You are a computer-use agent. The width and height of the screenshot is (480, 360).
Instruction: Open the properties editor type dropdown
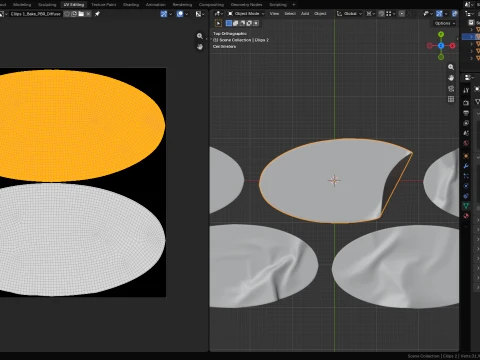[469, 78]
